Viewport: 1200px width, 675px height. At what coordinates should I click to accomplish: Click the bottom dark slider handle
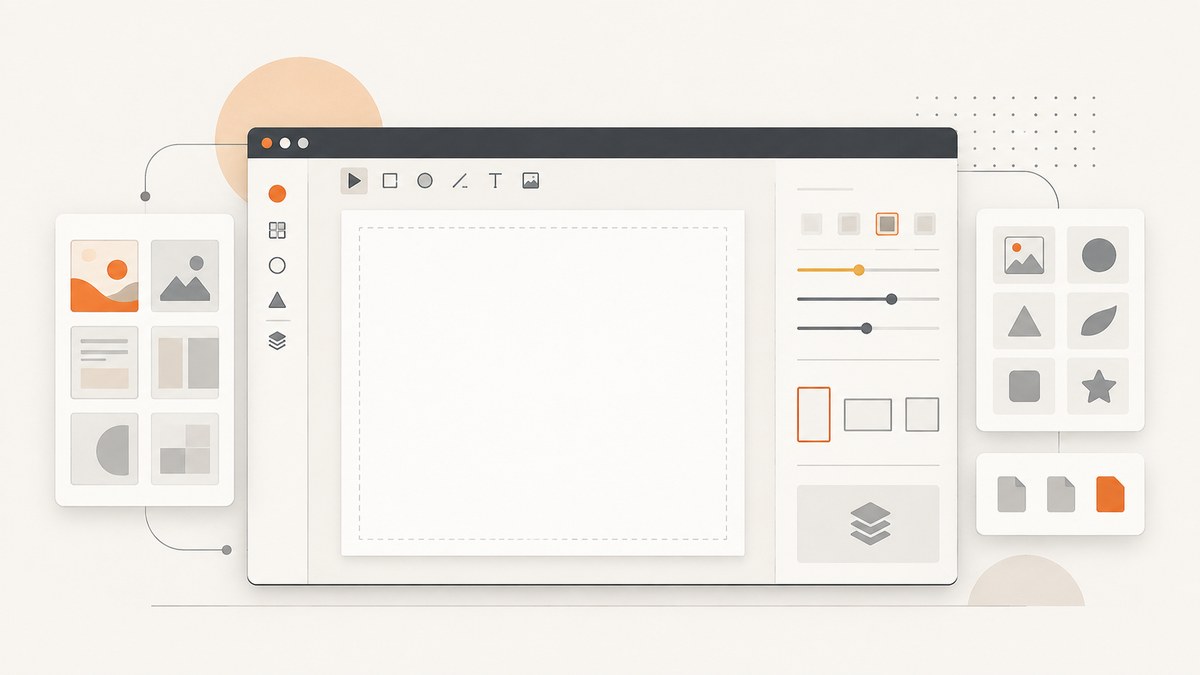click(x=866, y=328)
